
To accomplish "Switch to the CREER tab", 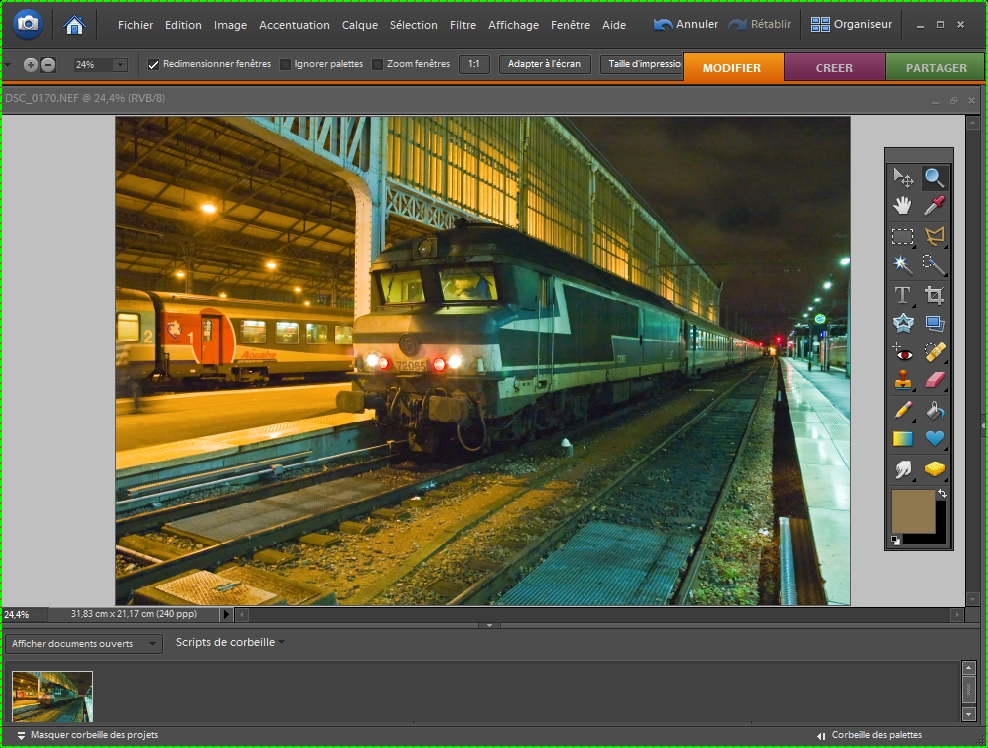I will coord(834,67).
